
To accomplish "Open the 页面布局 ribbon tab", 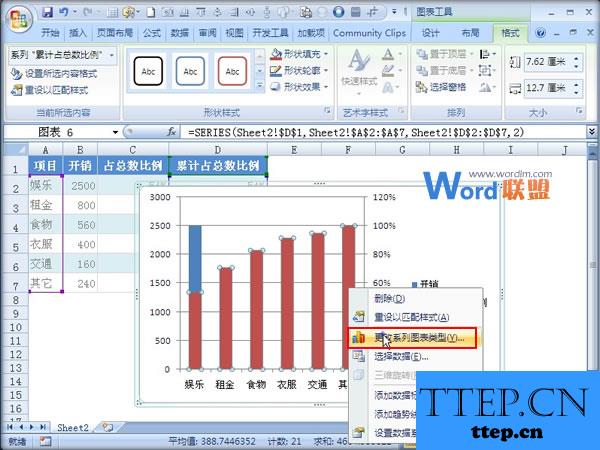I will coord(115,33).
